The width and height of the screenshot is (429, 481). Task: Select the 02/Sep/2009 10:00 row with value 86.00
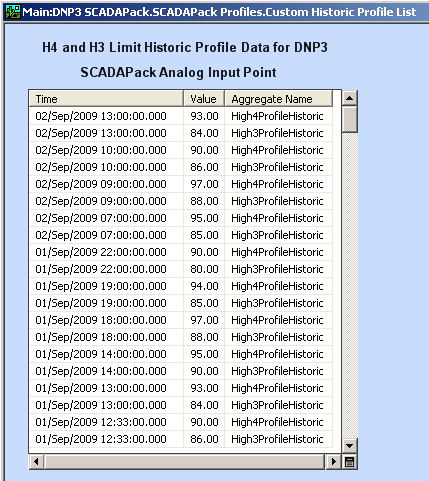(x=181, y=167)
